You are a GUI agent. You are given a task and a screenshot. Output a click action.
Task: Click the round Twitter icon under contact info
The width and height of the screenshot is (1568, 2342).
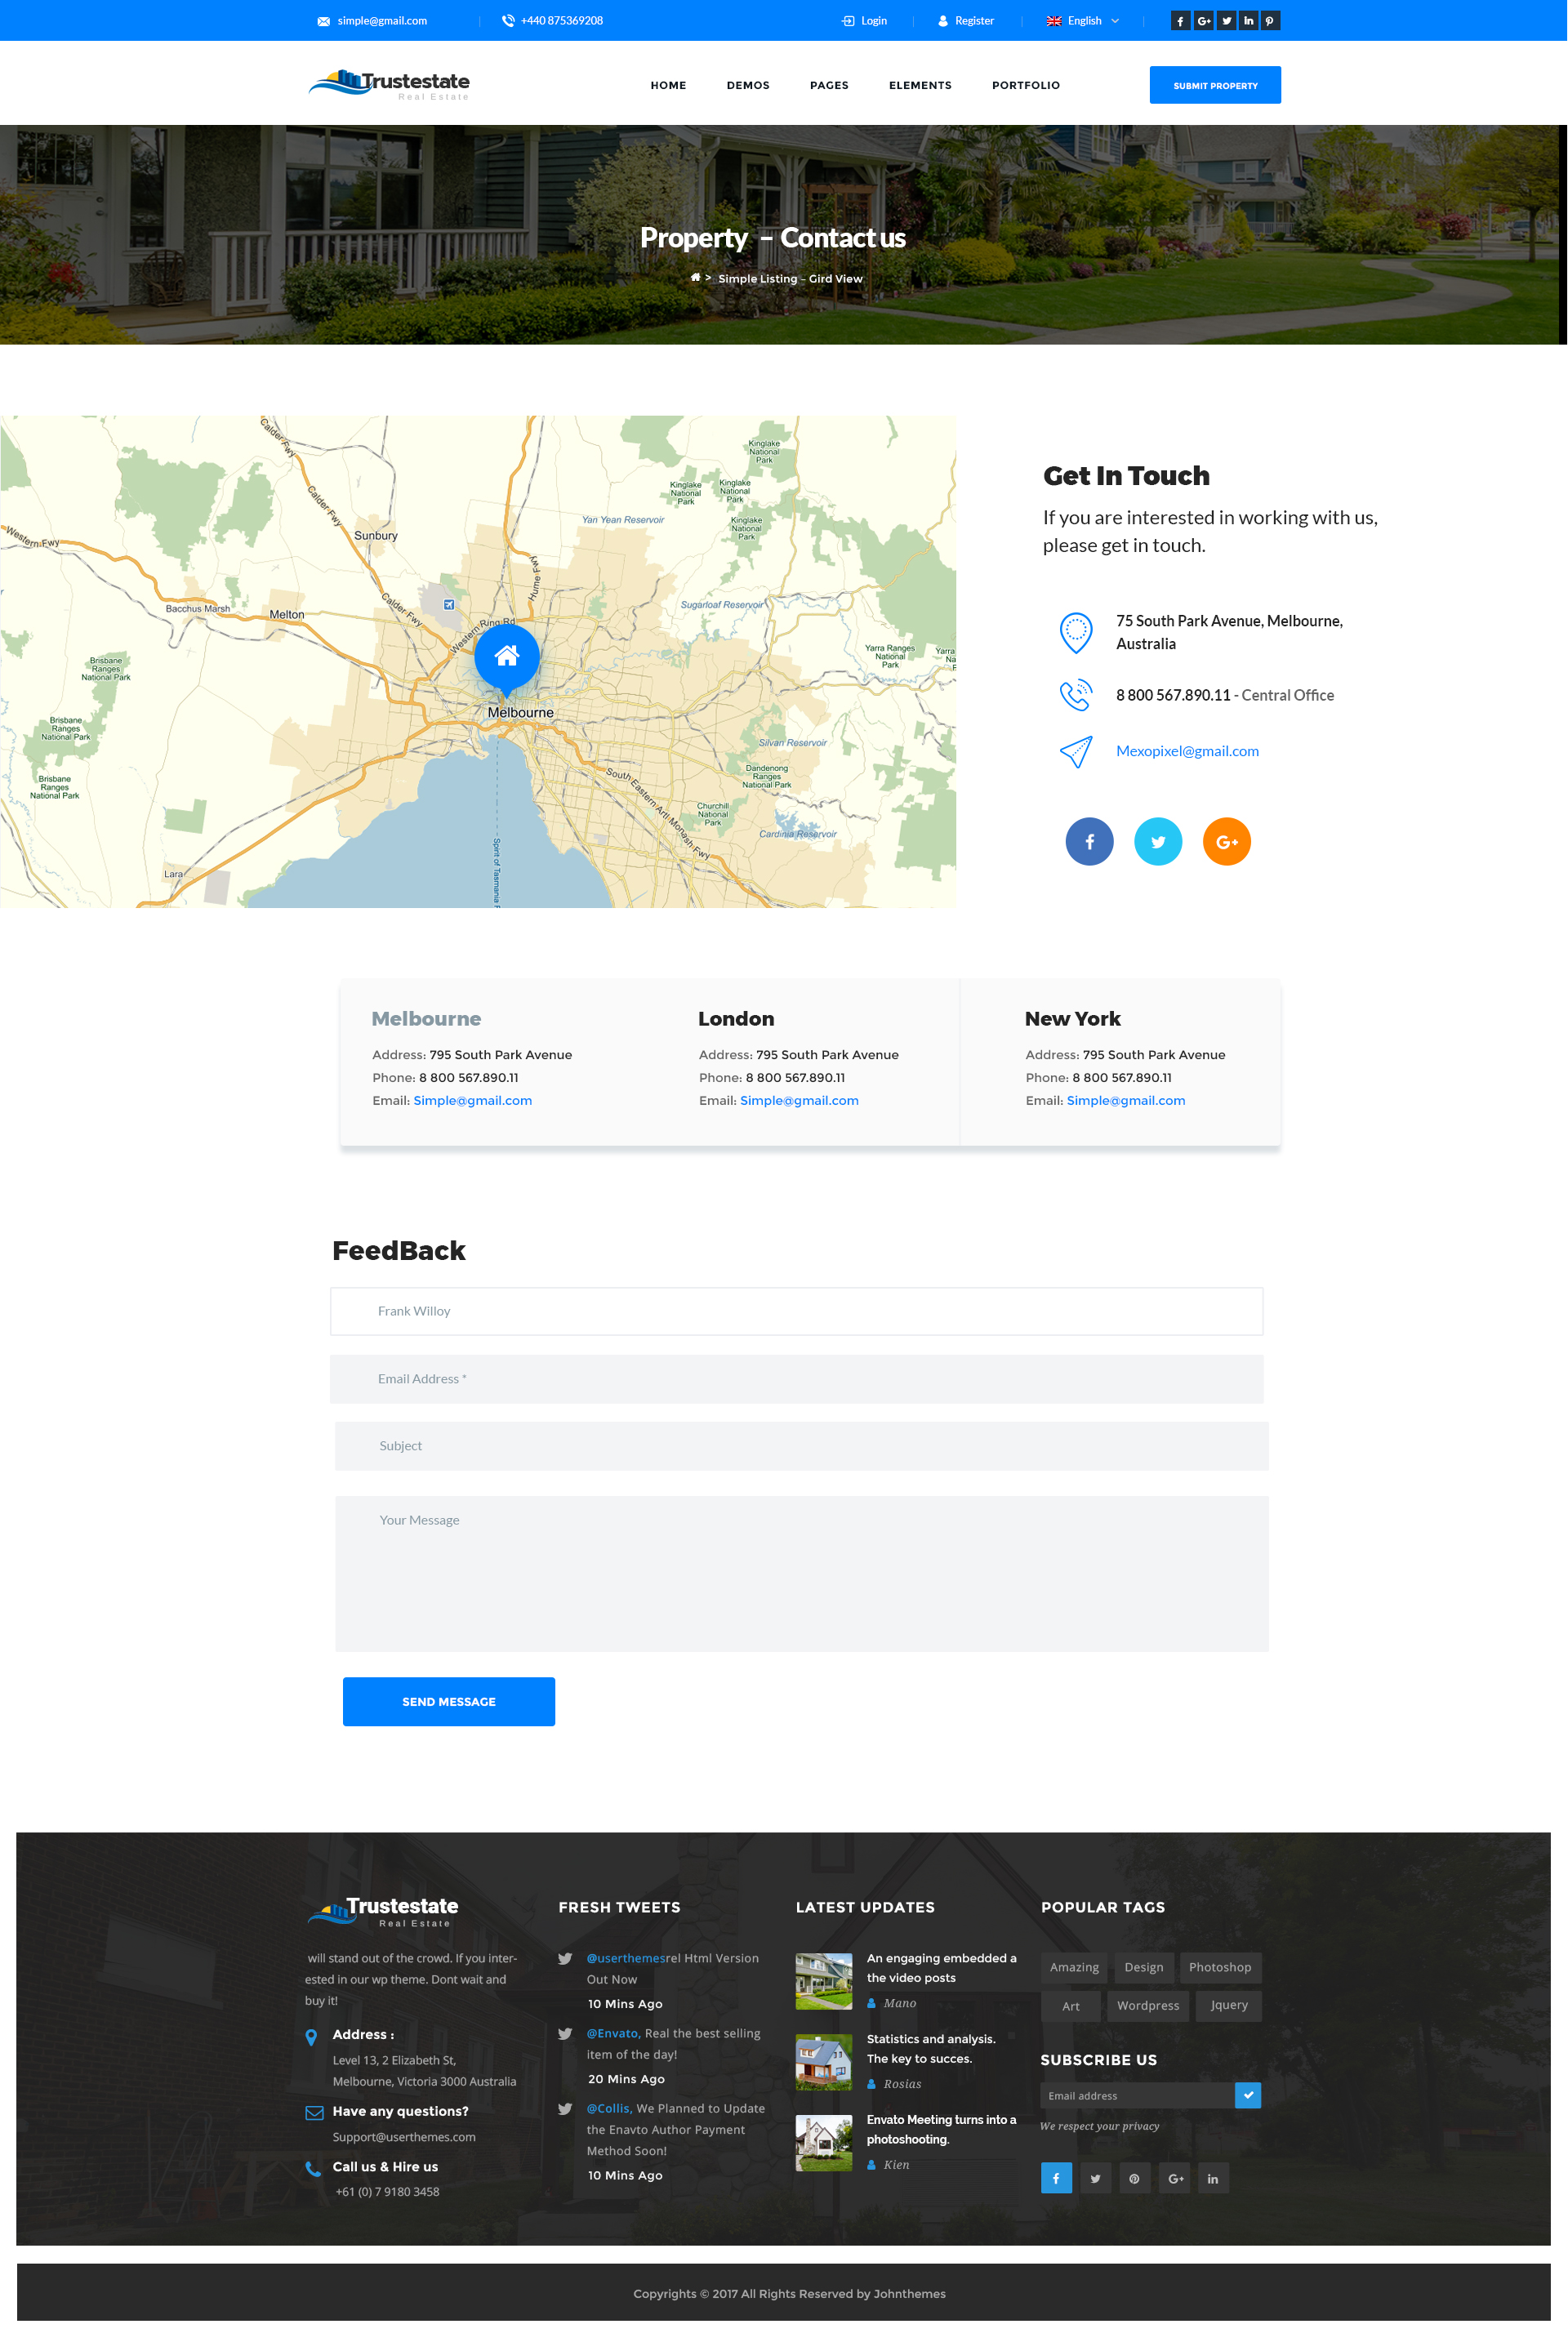coord(1158,842)
